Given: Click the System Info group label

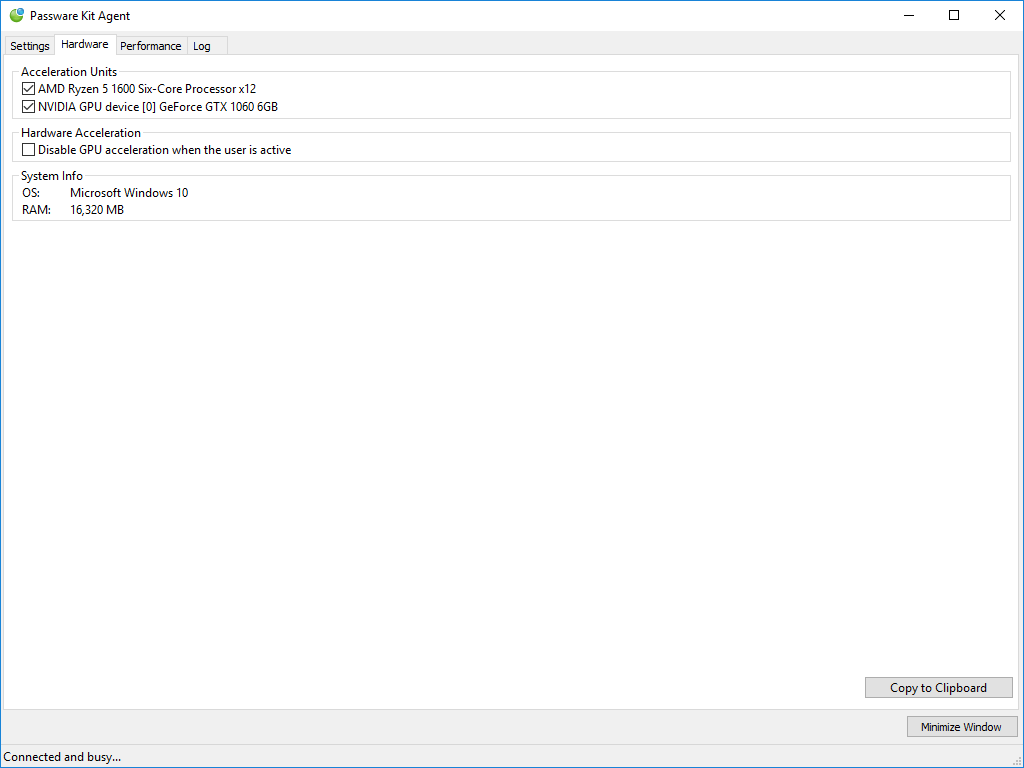Looking at the screenshot, I should coord(52,176).
